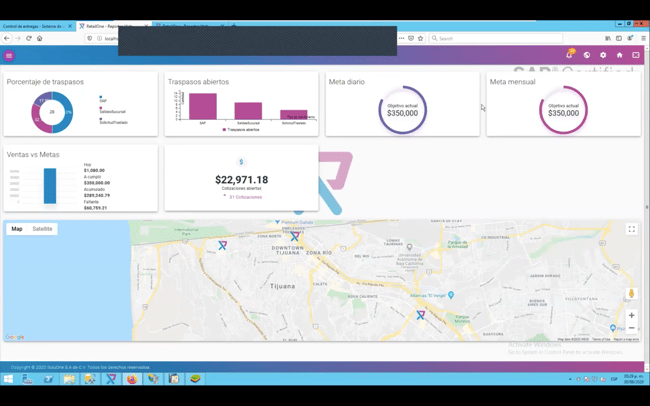Click the globe icon in header
Image resolution: width=650 pixels, height=406 pixels.
tap(587, 55)
